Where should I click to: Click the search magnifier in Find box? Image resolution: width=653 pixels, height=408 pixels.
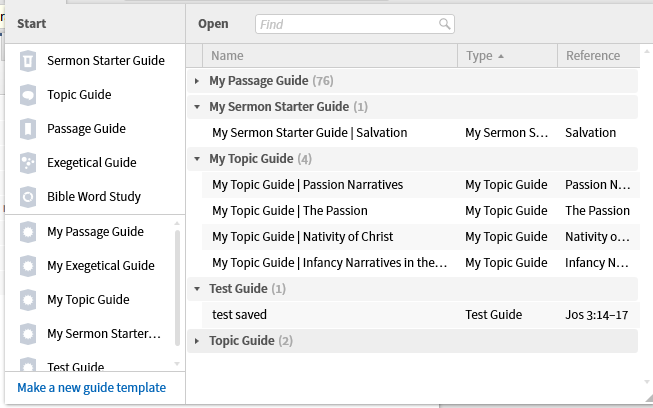pyautogui.click(x=444, y=24)
